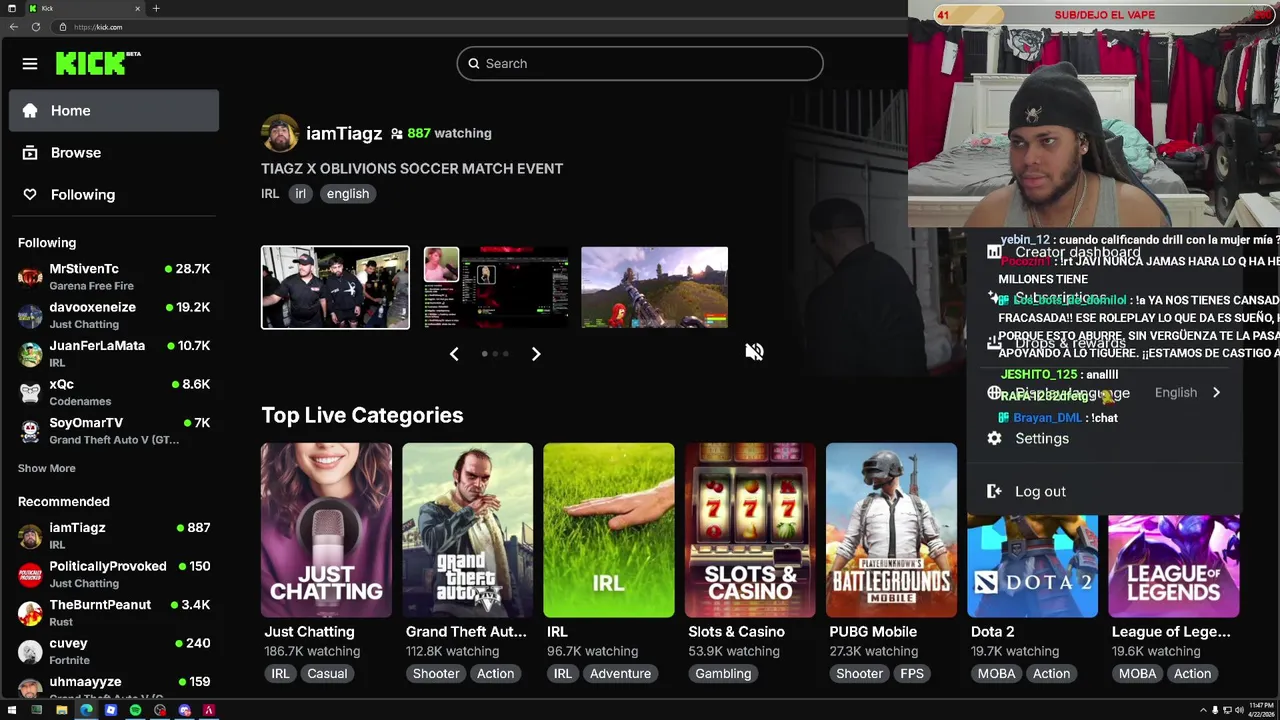This screenshot has width=1280, height=720.
Task: Click the Shooter tag under Grand Theft Auto
Action: coord(436,674)
